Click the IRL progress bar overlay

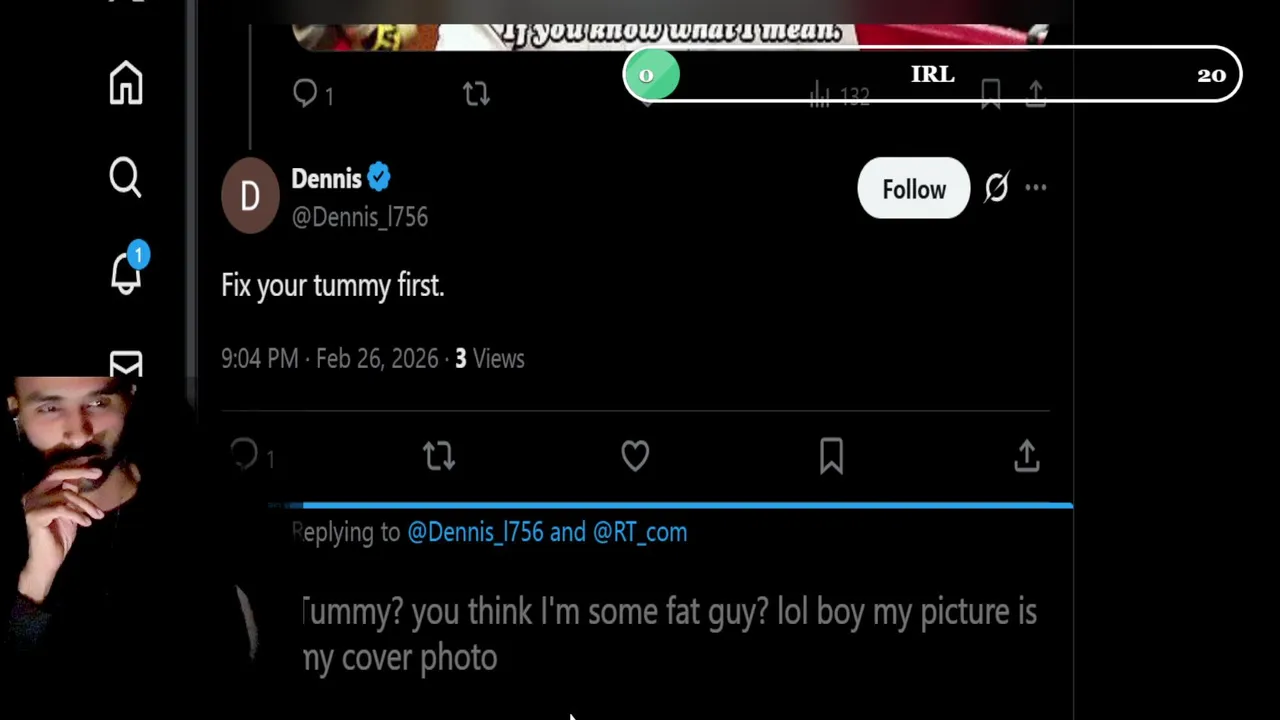[932, 75]
